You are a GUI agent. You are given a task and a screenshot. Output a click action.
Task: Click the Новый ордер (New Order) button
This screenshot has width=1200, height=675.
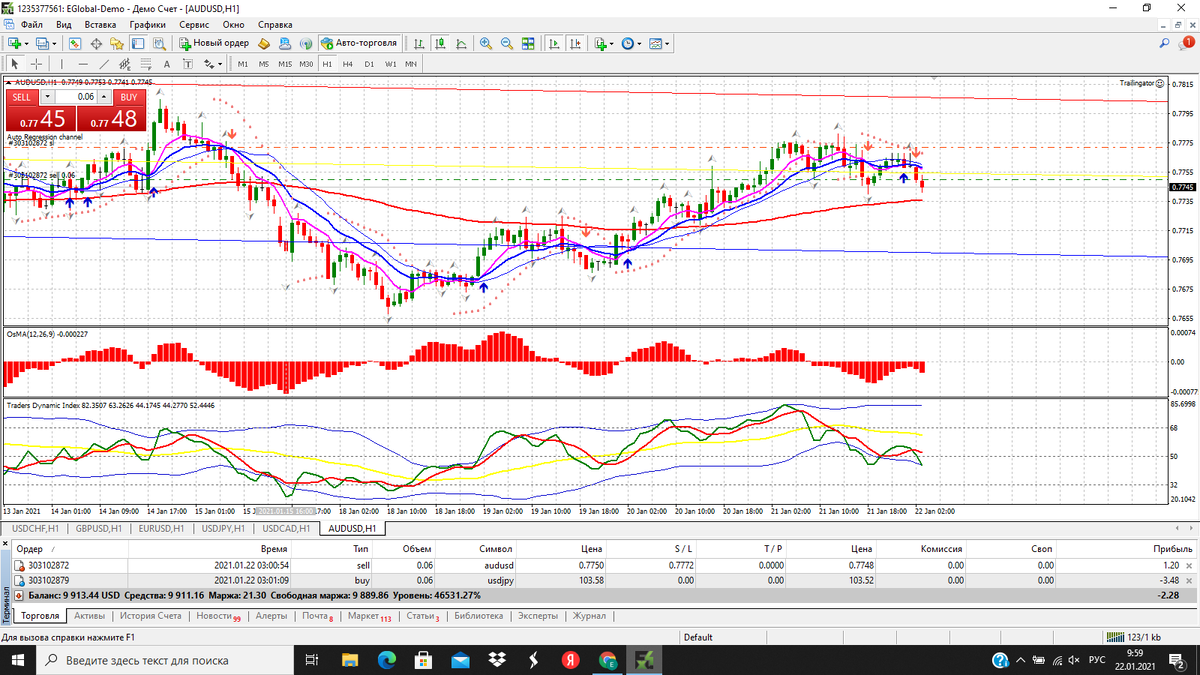(214, 43)
